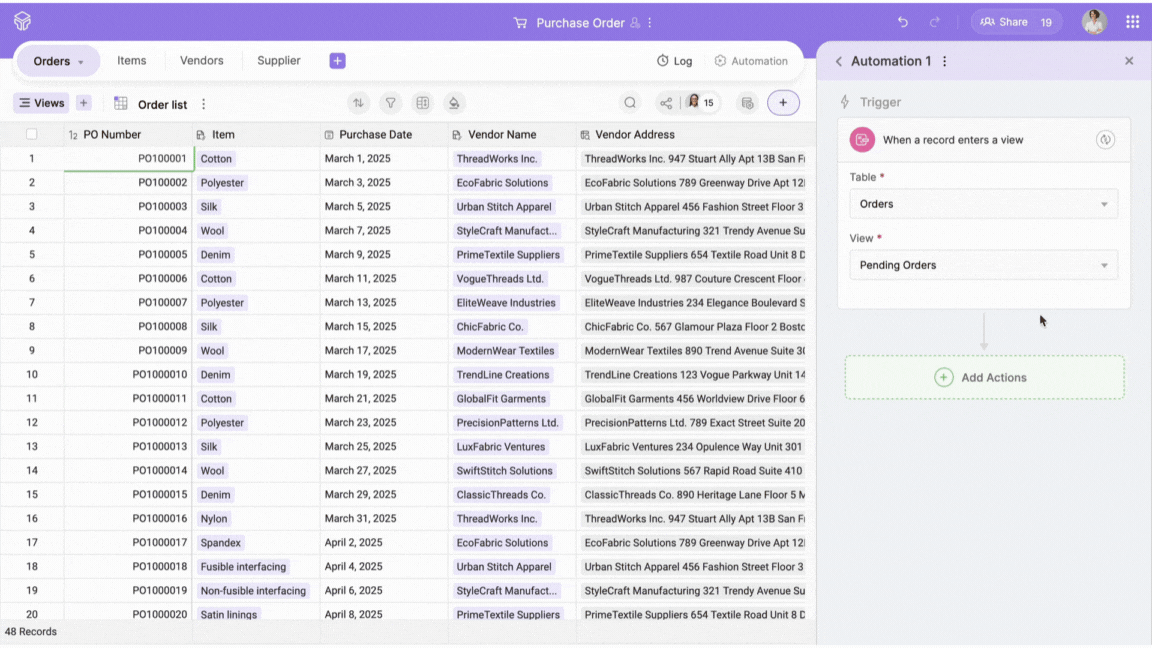Toggle the Views sidebar button
The width and height of the screenshot is (1152, 648).
(41, 103)
